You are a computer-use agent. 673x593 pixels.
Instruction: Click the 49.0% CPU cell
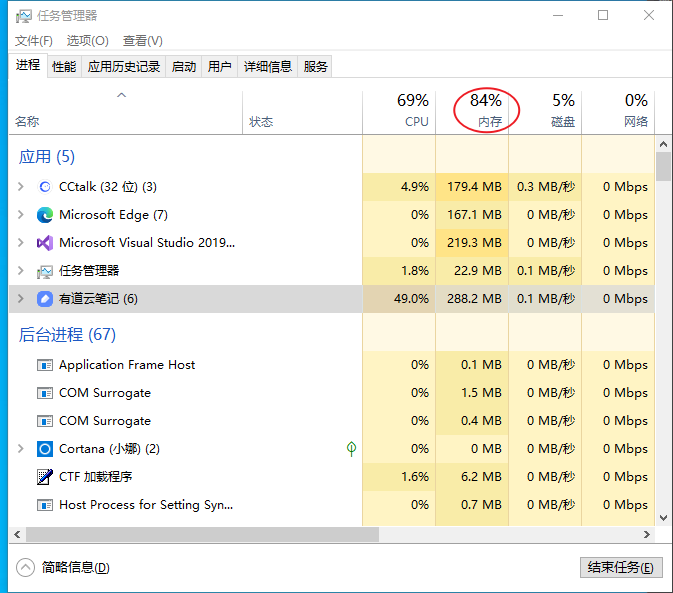click(x=399, y=299)
